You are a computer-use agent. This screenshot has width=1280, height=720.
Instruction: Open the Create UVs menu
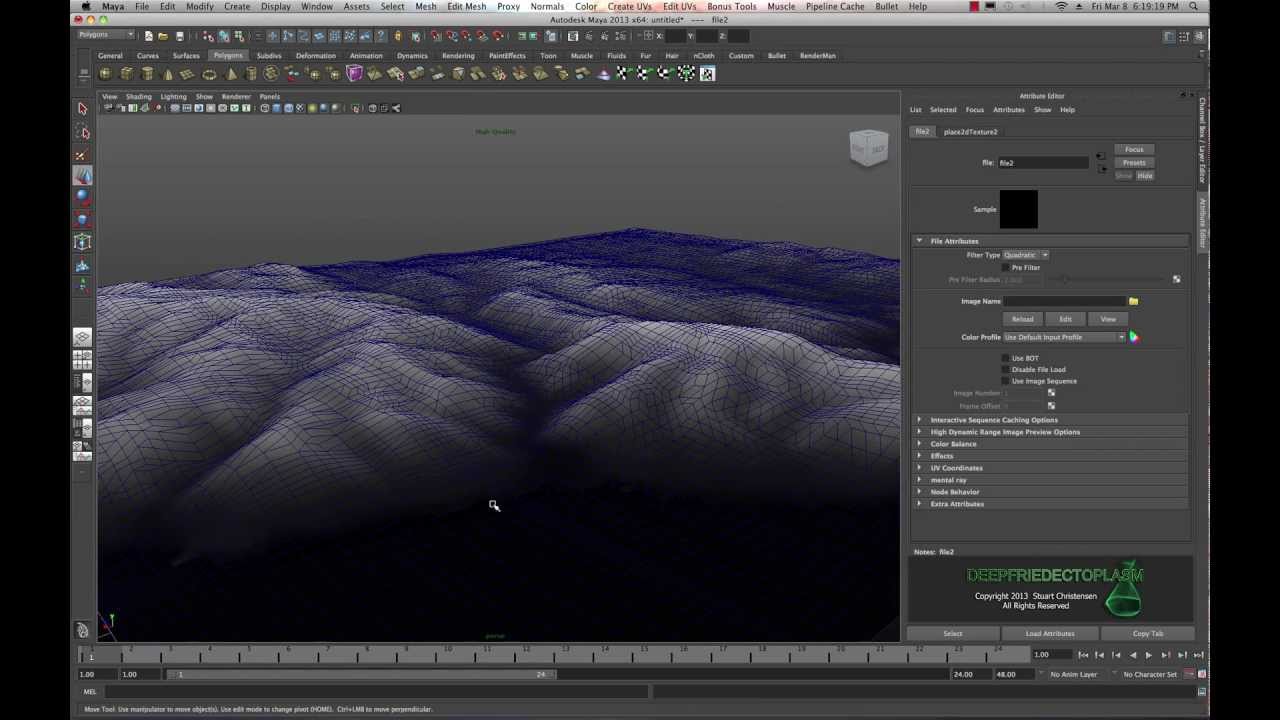click(x=629, y=6)
